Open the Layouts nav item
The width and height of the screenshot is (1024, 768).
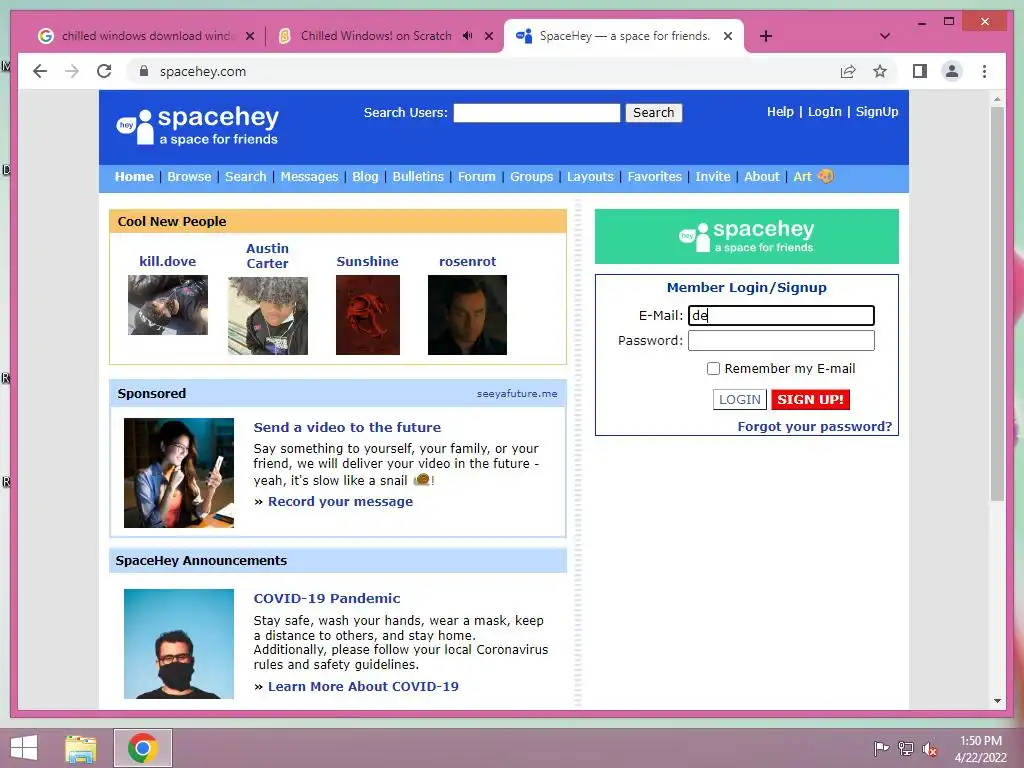pyautogui.click(x=590, y=176)
